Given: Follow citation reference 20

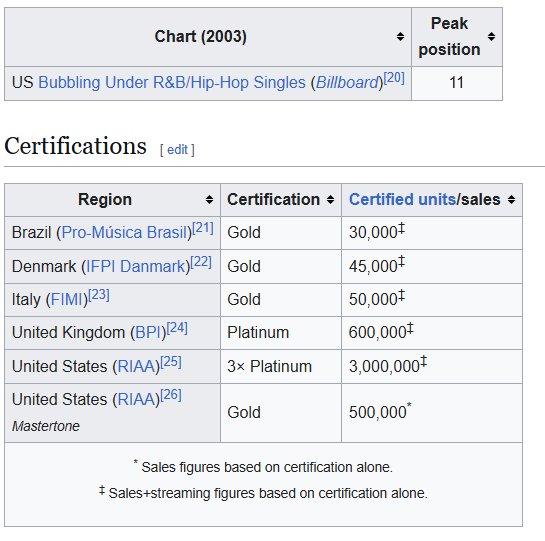Looking at the screenshot, I should click(394, 78).
